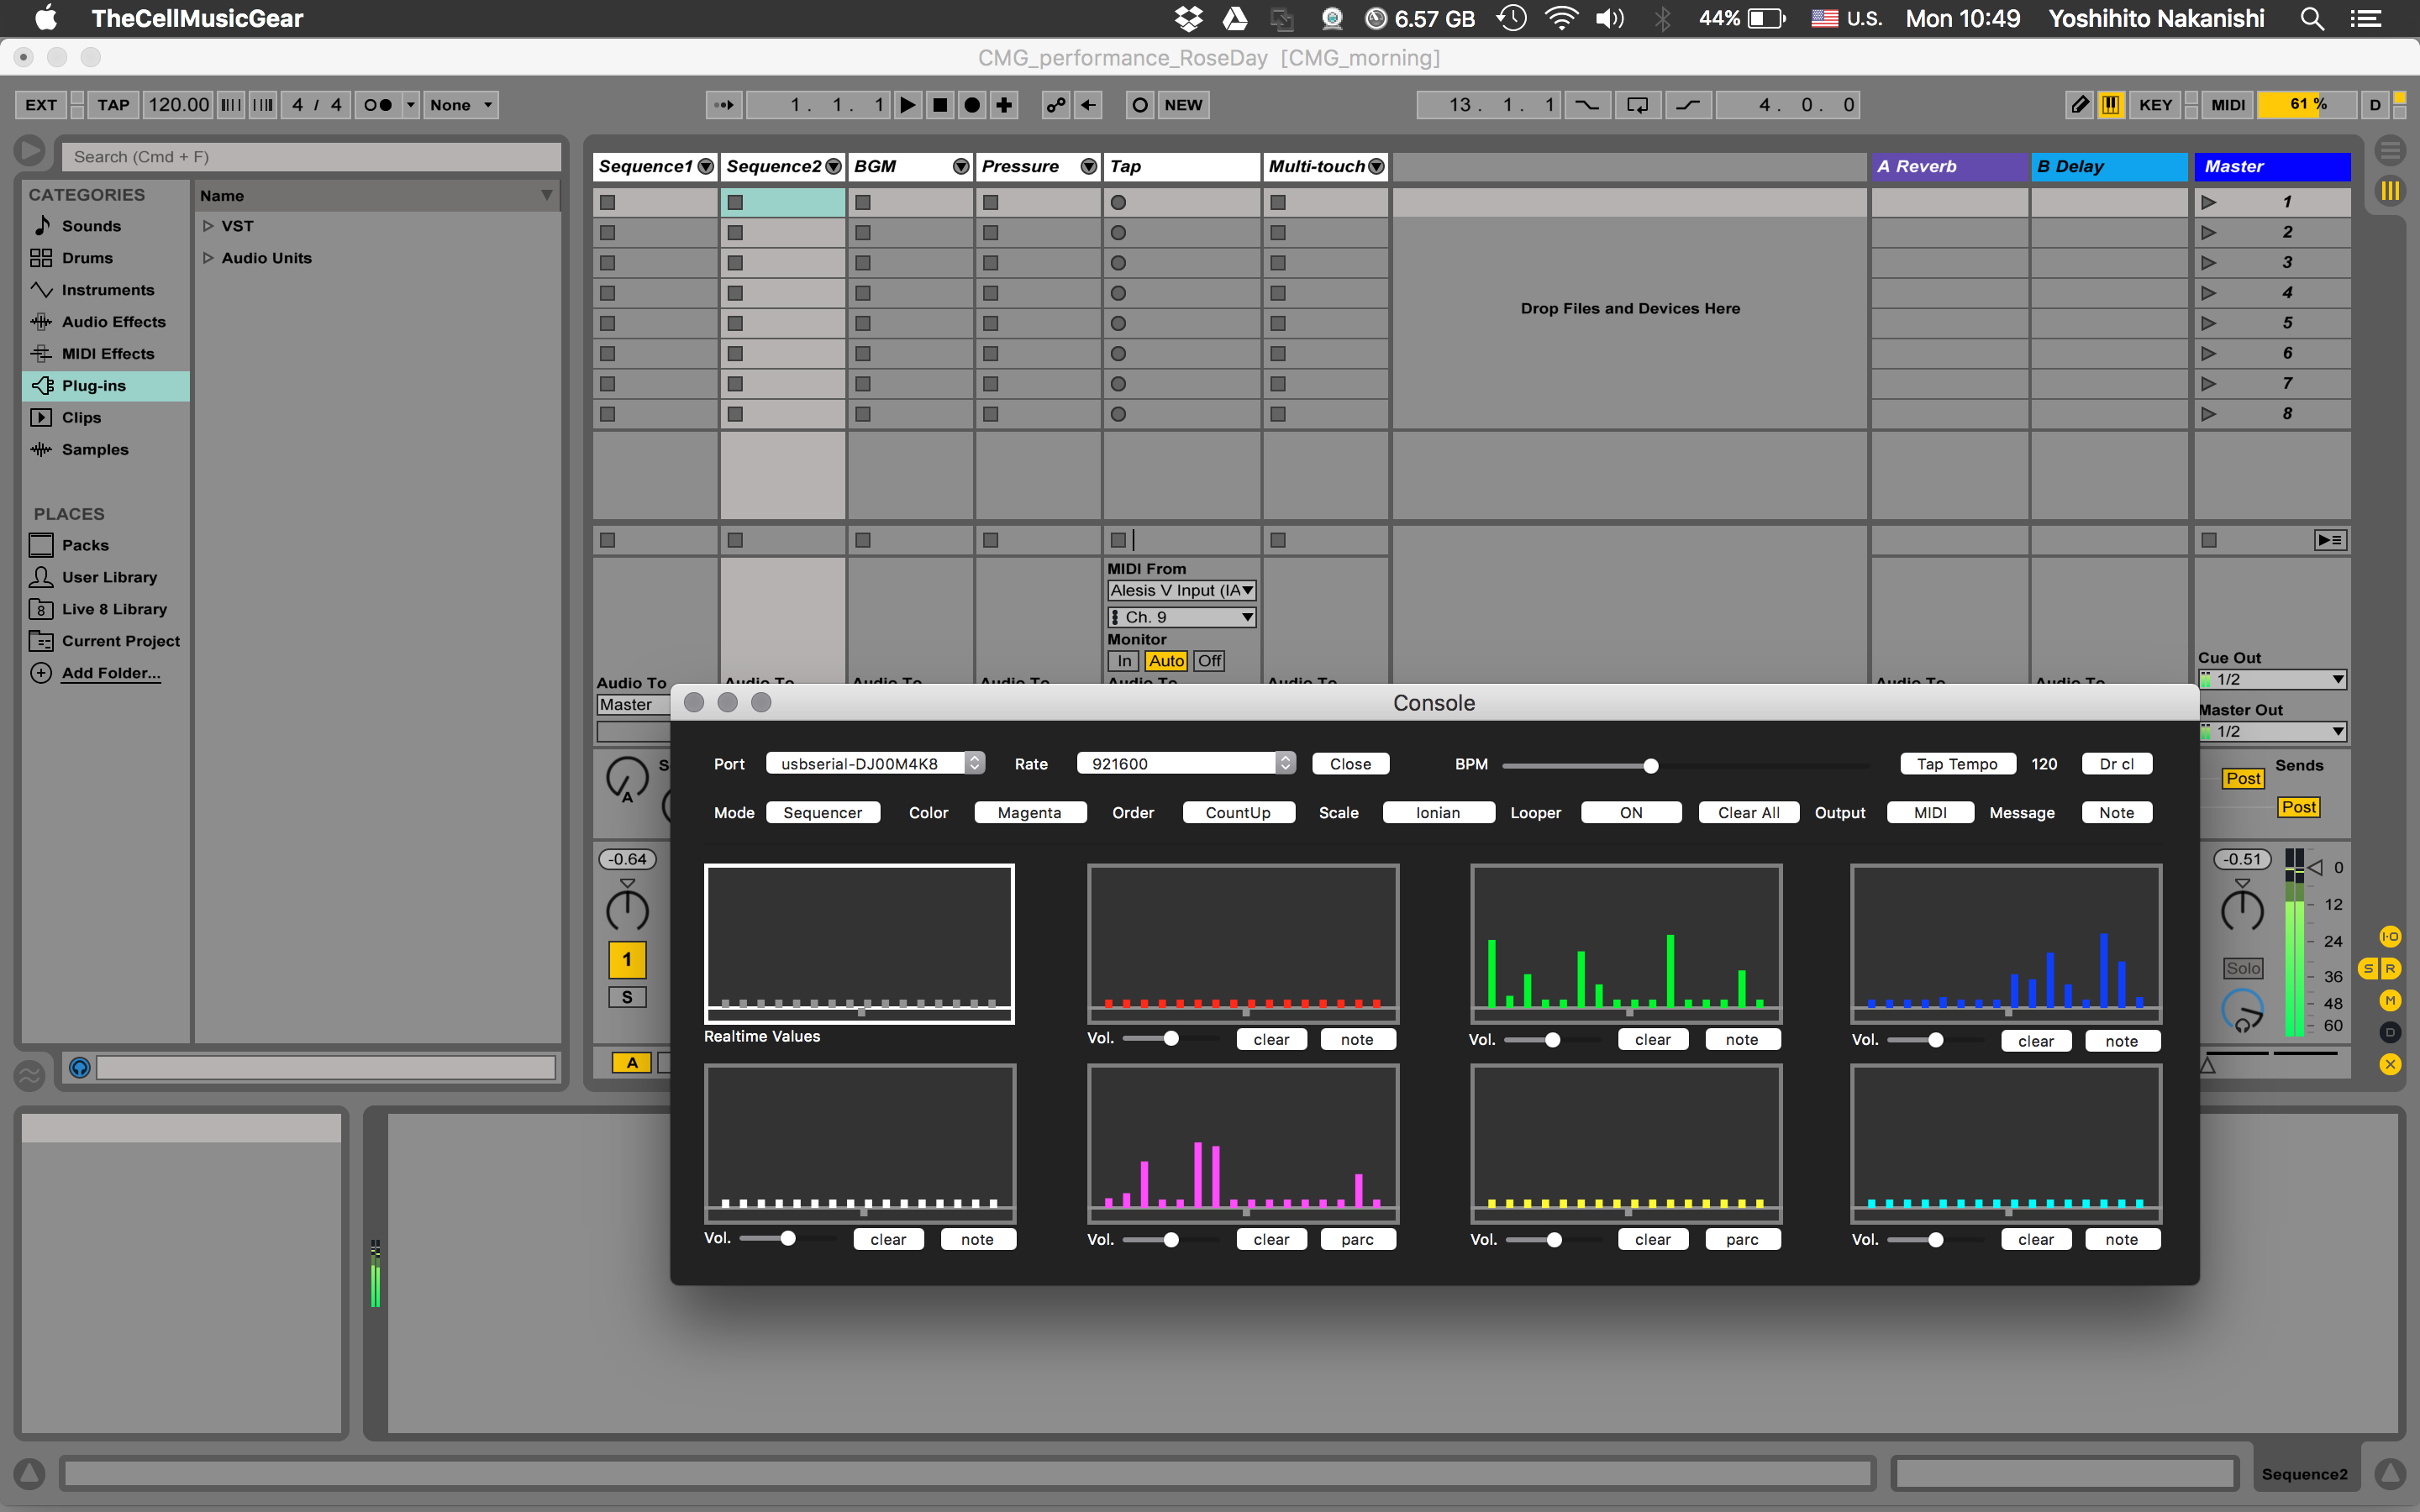Click the Clear All button
2420x1512 pixels.
click(1748, 813)
